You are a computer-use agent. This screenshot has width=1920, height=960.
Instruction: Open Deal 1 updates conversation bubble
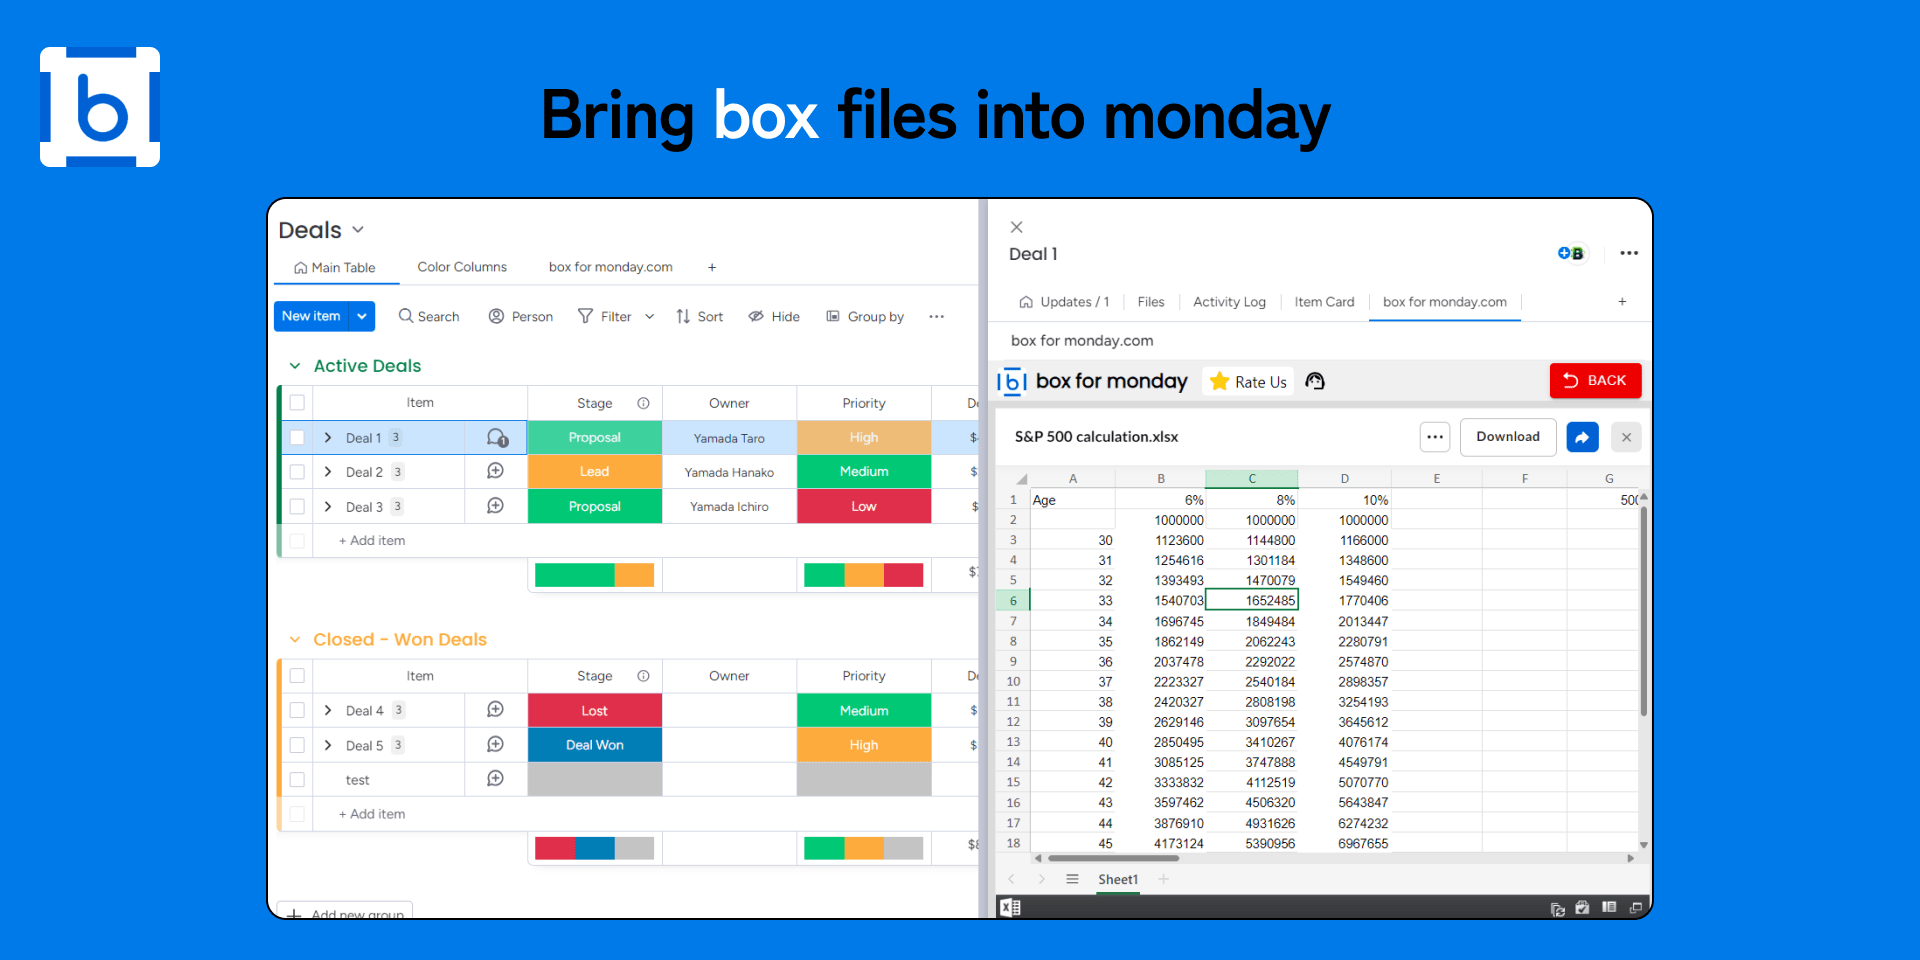pyautogui.click(x=497, y=438)
